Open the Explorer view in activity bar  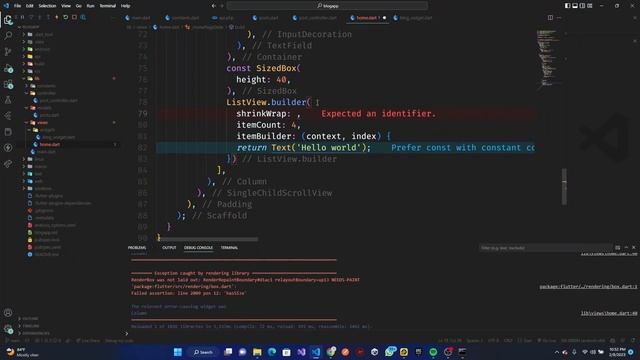[x=8, y=20]
